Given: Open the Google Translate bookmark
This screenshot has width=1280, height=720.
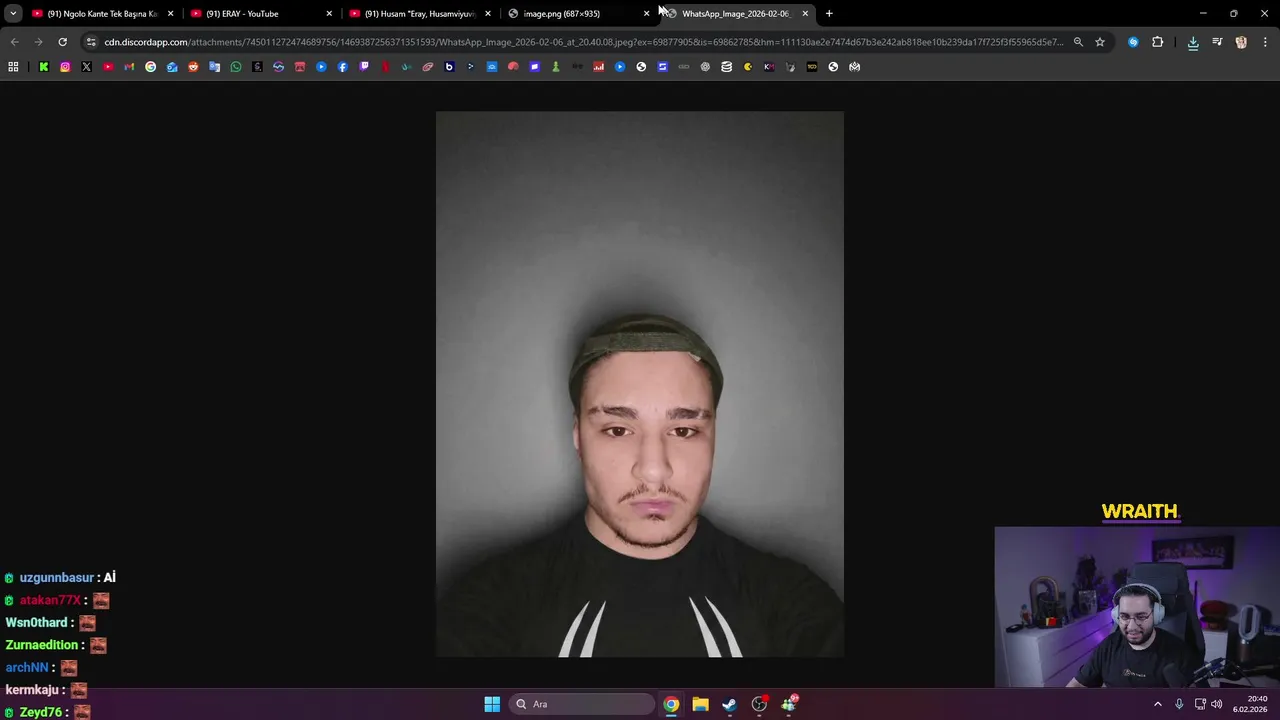Looking at the screenshot, I should [214, 67].
